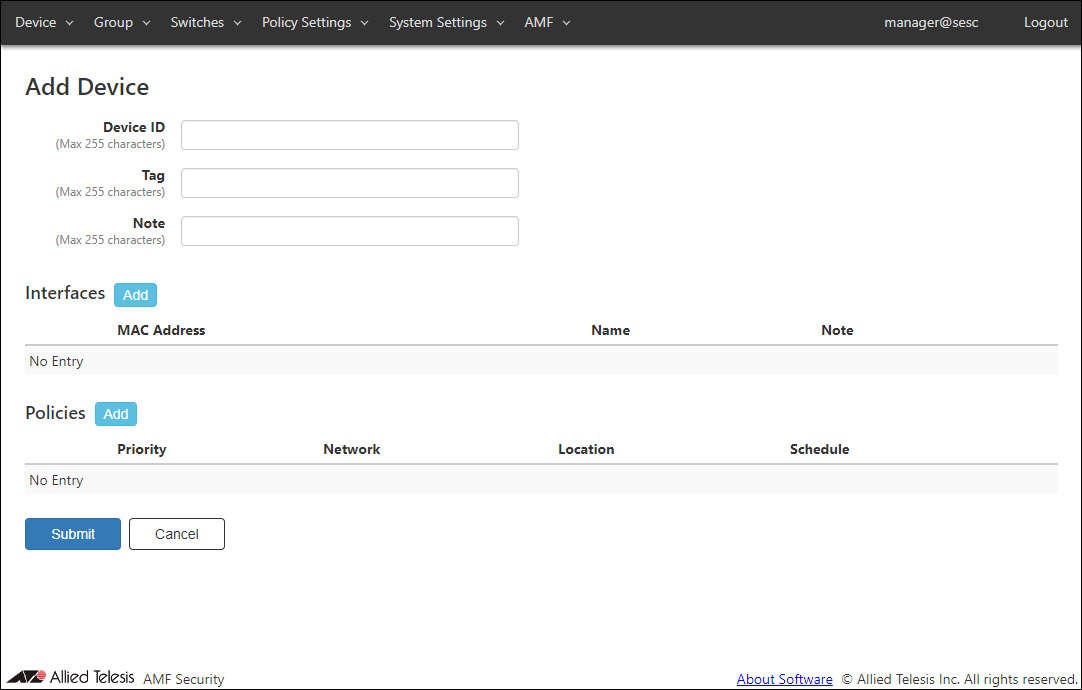Click the Priority column header
Viewport: 1082px width, 690px height.
point(141,449)
